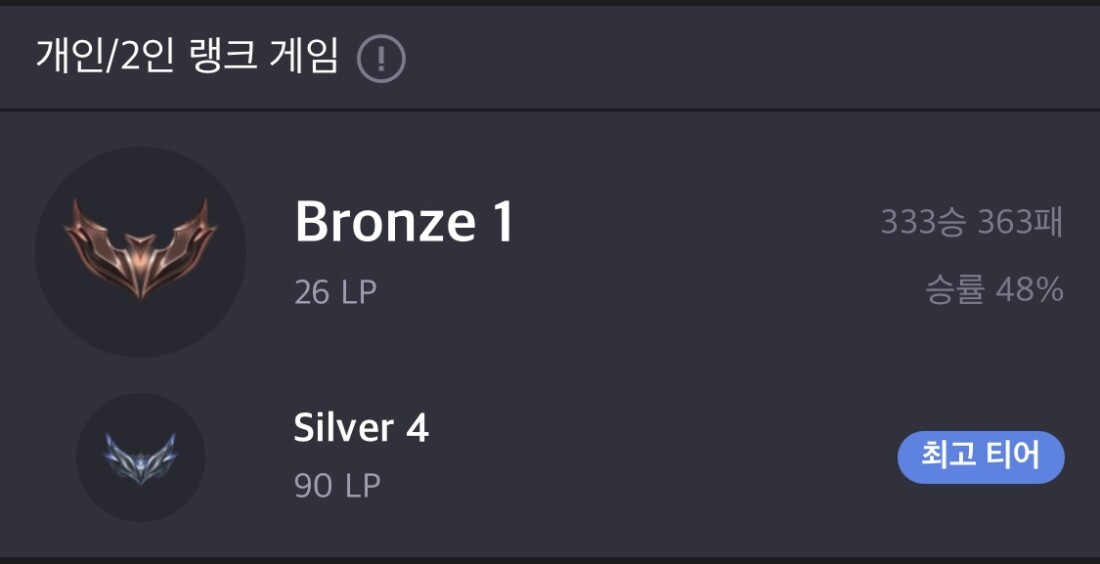Click the number 90 in highest-tier LP

coord(313,486)
